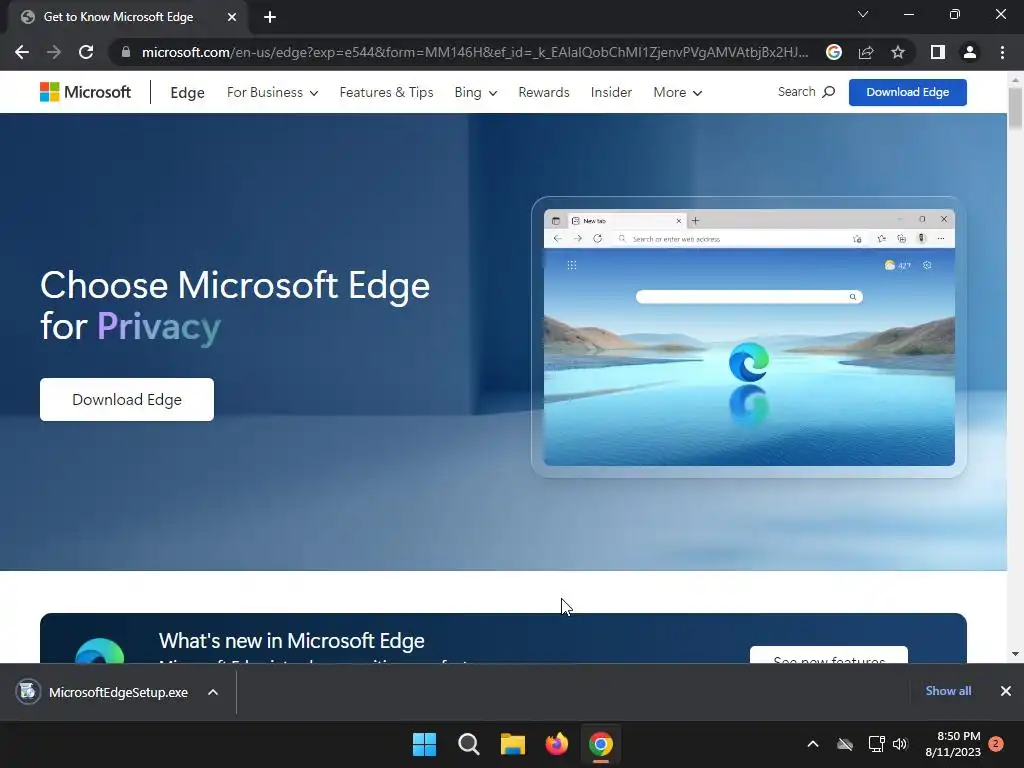Open the Insider link
Screen dimensions: 1024x768
pos(611,92)
